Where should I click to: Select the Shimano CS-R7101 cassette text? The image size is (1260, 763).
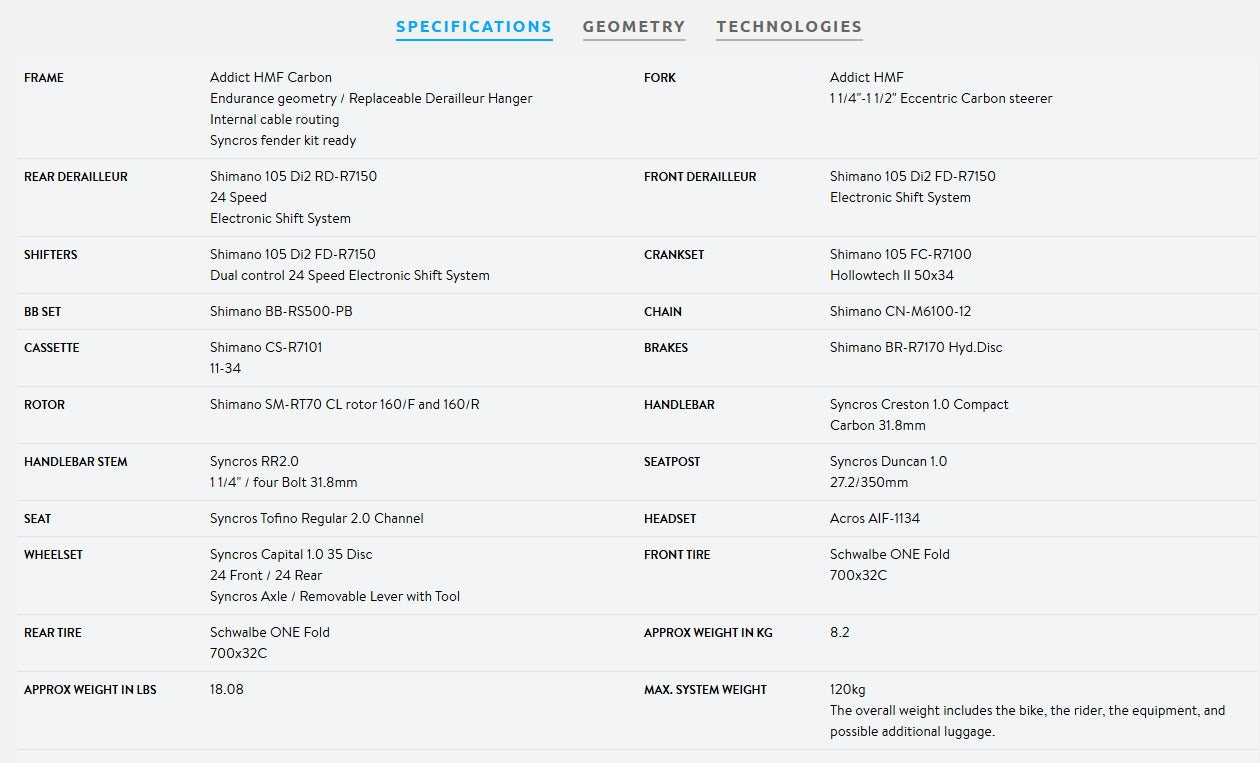(x=266, y=347)
